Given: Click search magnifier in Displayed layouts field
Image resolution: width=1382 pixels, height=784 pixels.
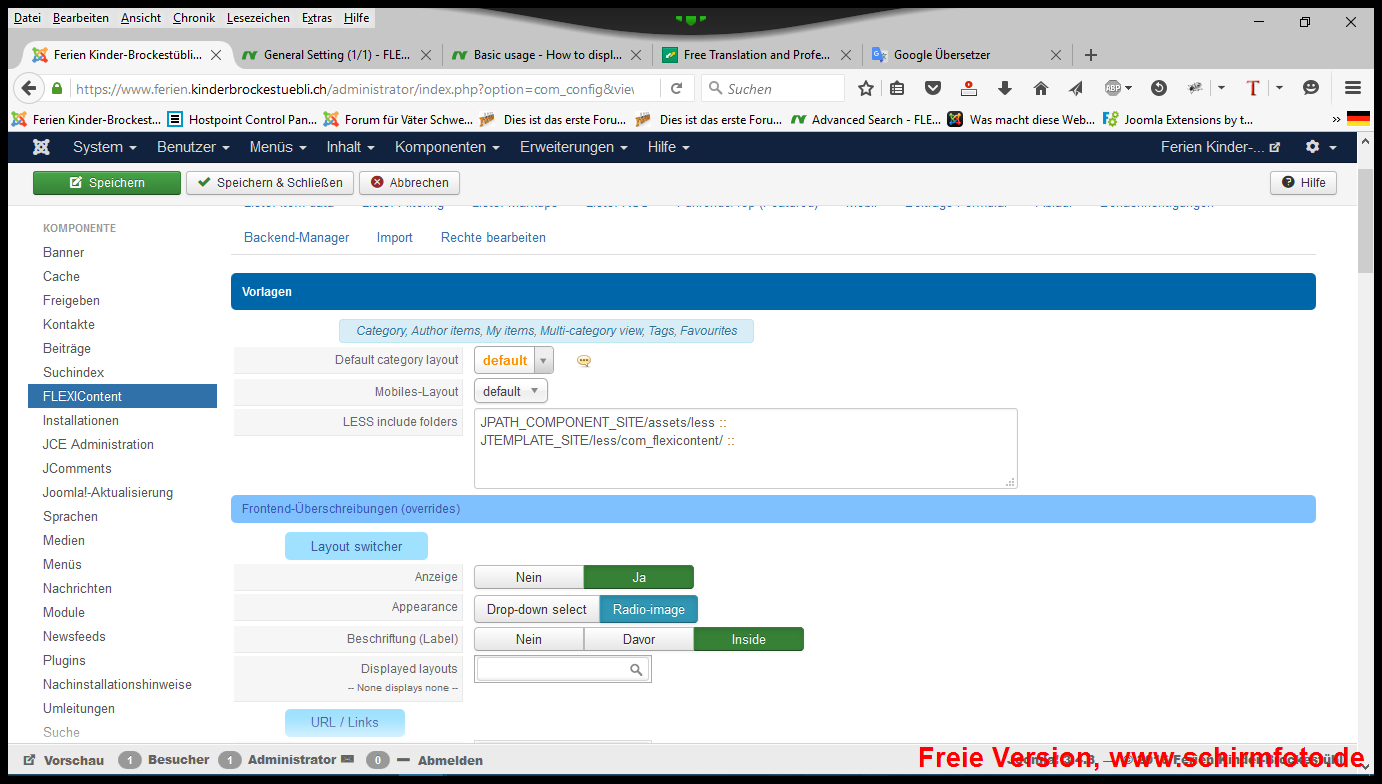Looking at the screenshot, I should (636, 670).
